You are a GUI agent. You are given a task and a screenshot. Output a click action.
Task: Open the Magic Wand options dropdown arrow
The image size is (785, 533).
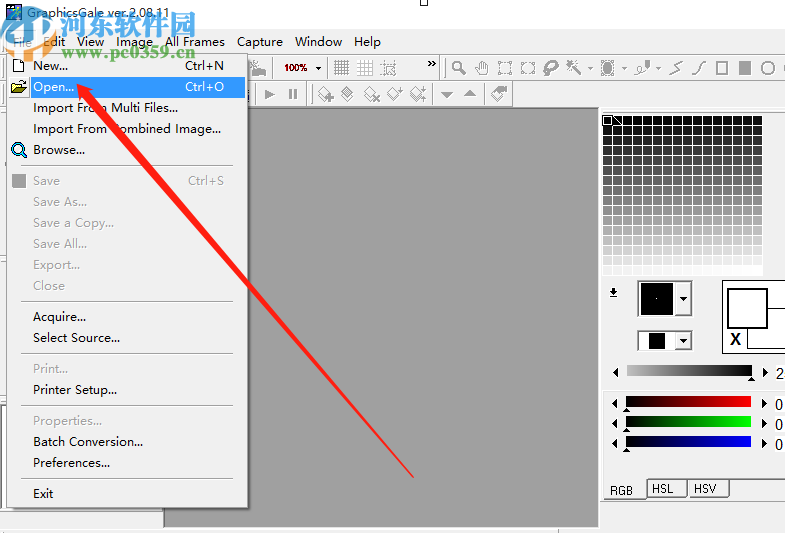[590, 68]
